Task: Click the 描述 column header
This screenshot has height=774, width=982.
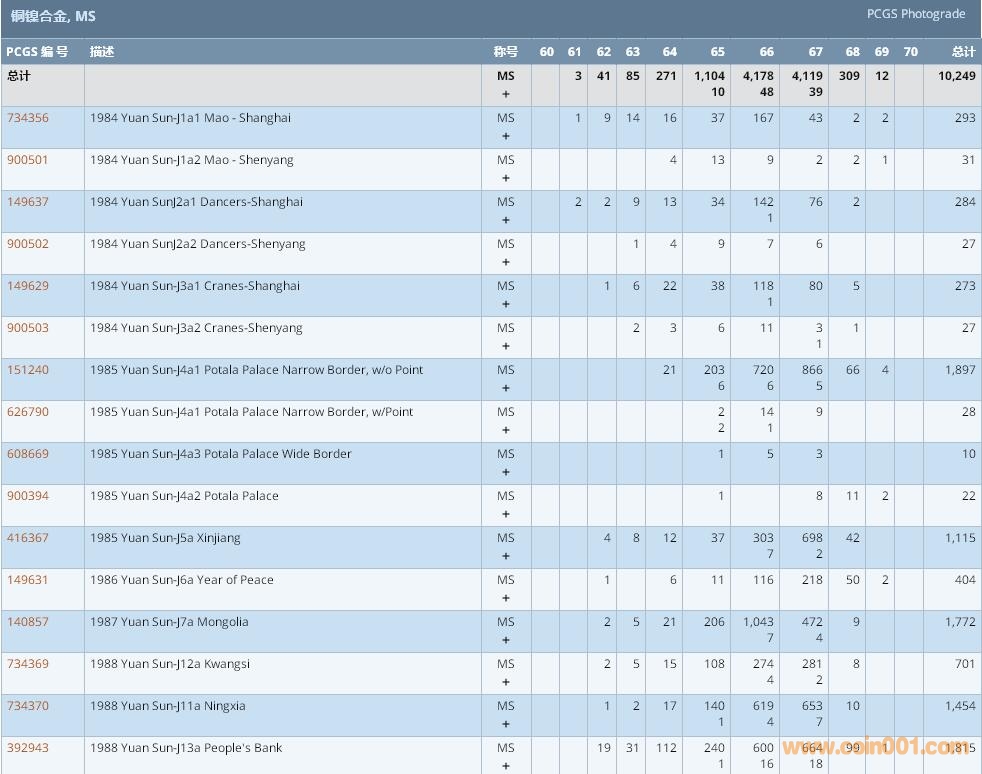Action: [102, 52]
